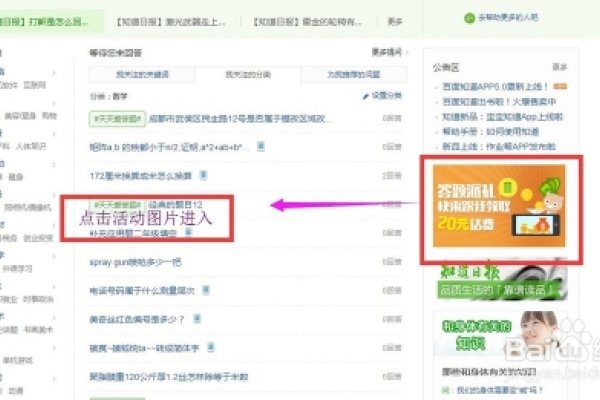Viewport: 600px width, 400px height.
Task: Click green hashtag tag on first question
Action: [x=117, y=119]
